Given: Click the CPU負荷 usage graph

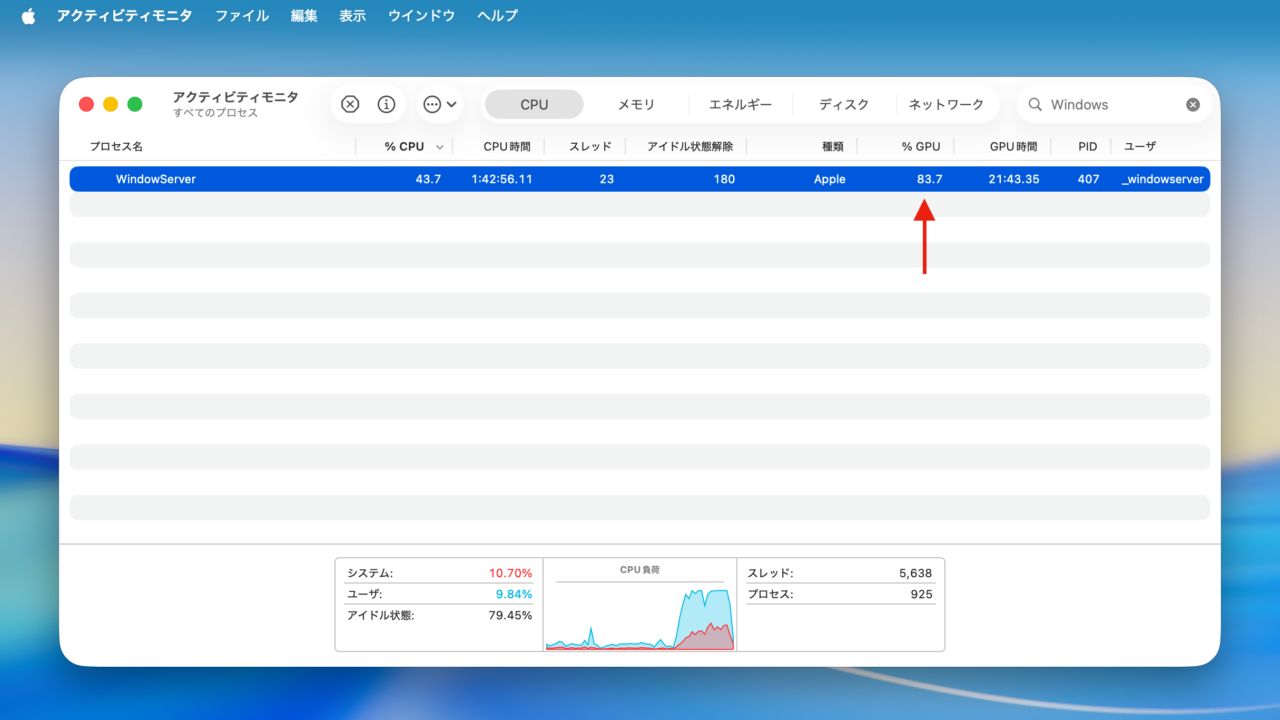Looking at the screenshot, I should tap(640, 610).
